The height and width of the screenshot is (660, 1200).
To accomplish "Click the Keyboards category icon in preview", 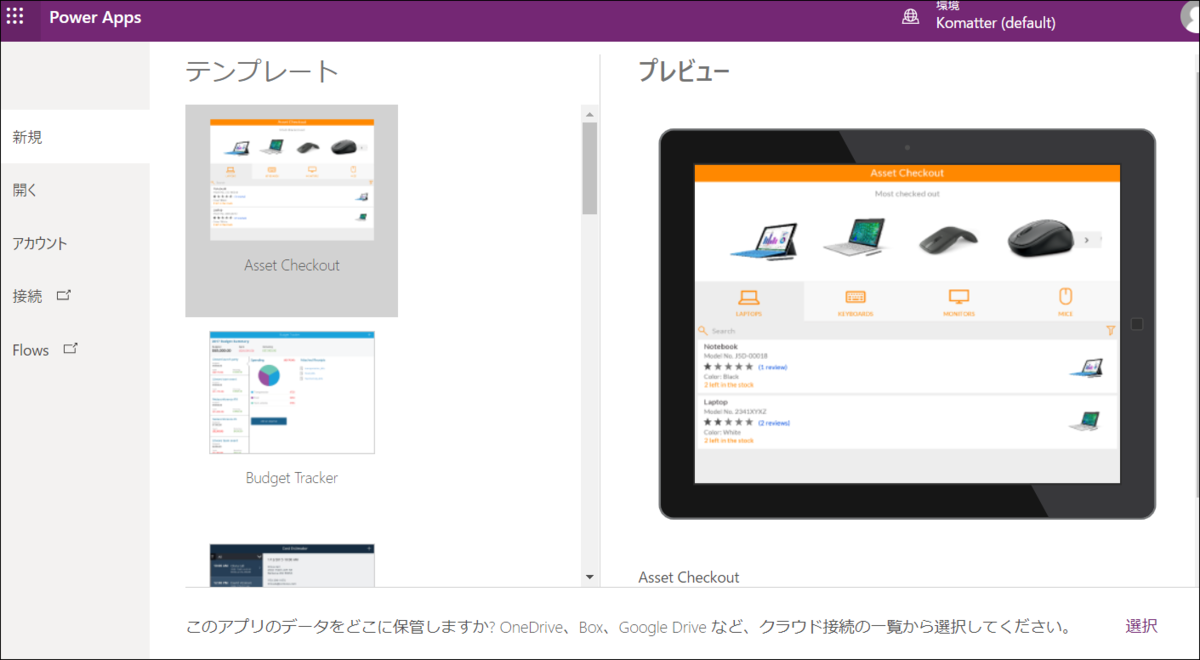I will point(855,297).
